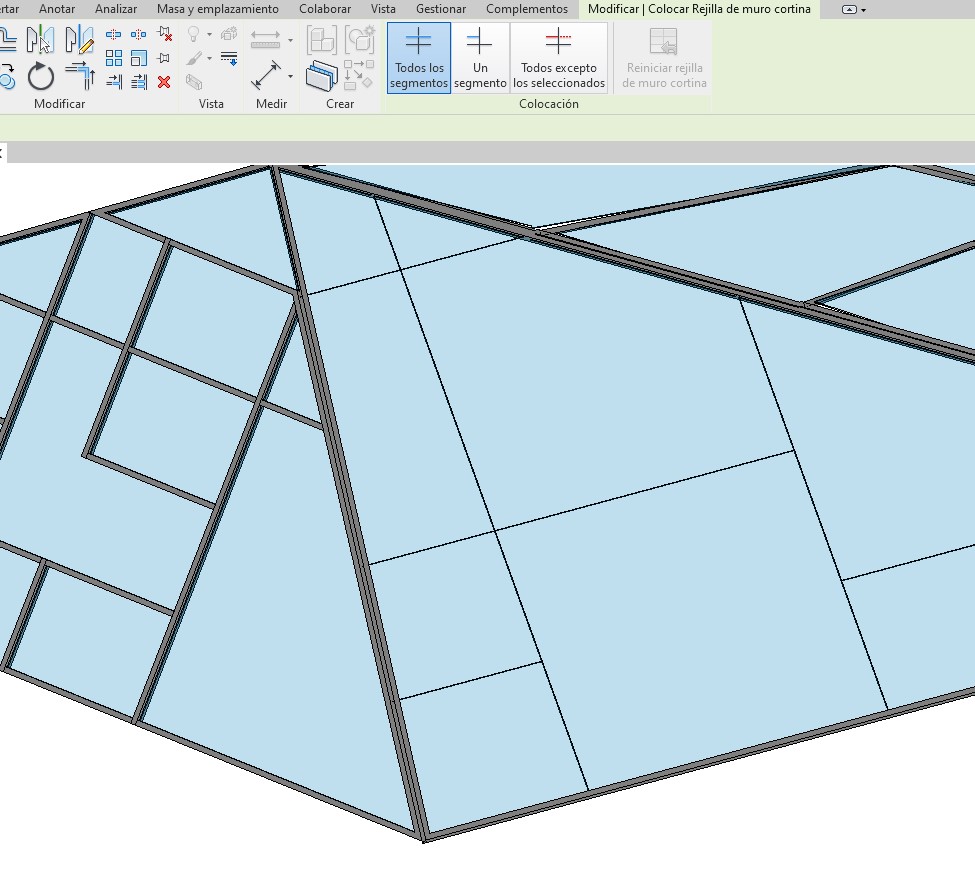The height and width of the screenshot is (870, 975).
Task: Click the Trim/Extend to Corner icon
Action: point(79,76)
